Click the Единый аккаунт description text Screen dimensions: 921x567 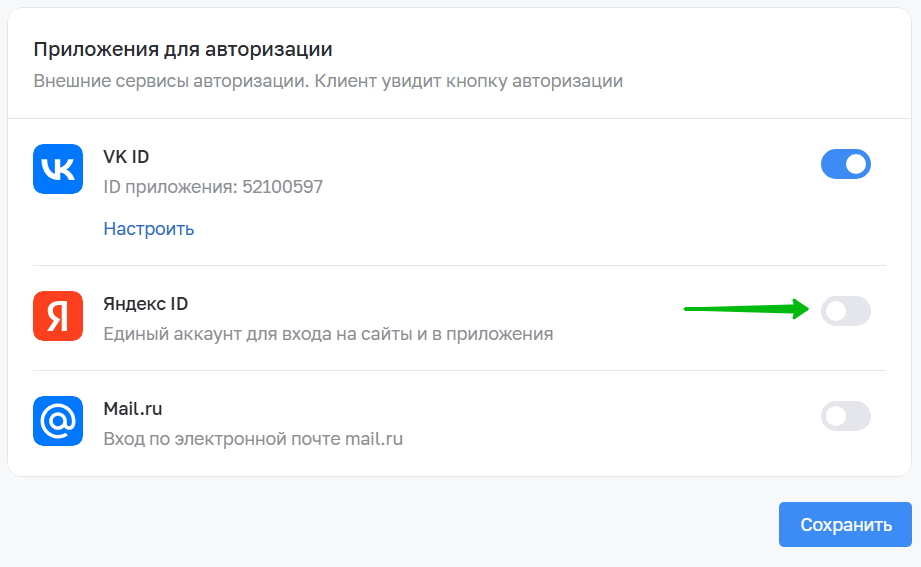[328, 334]
